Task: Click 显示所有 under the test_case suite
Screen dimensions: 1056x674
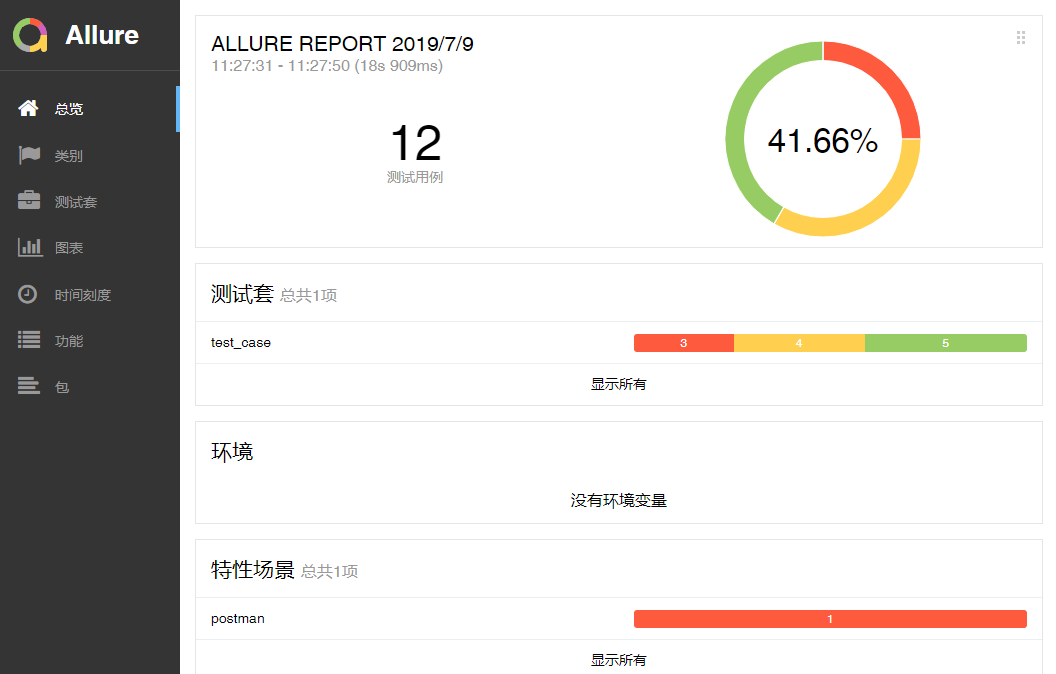Action: (618, 384)
